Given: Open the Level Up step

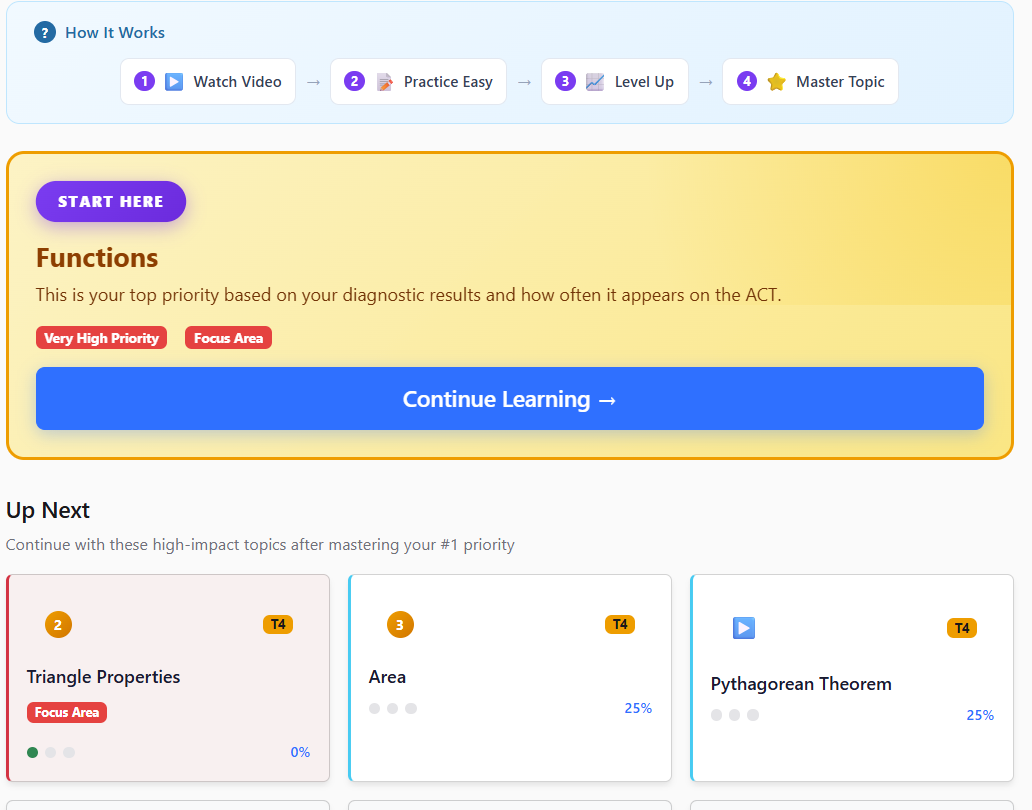Looking at the screenshot, I should click(615, 82).
